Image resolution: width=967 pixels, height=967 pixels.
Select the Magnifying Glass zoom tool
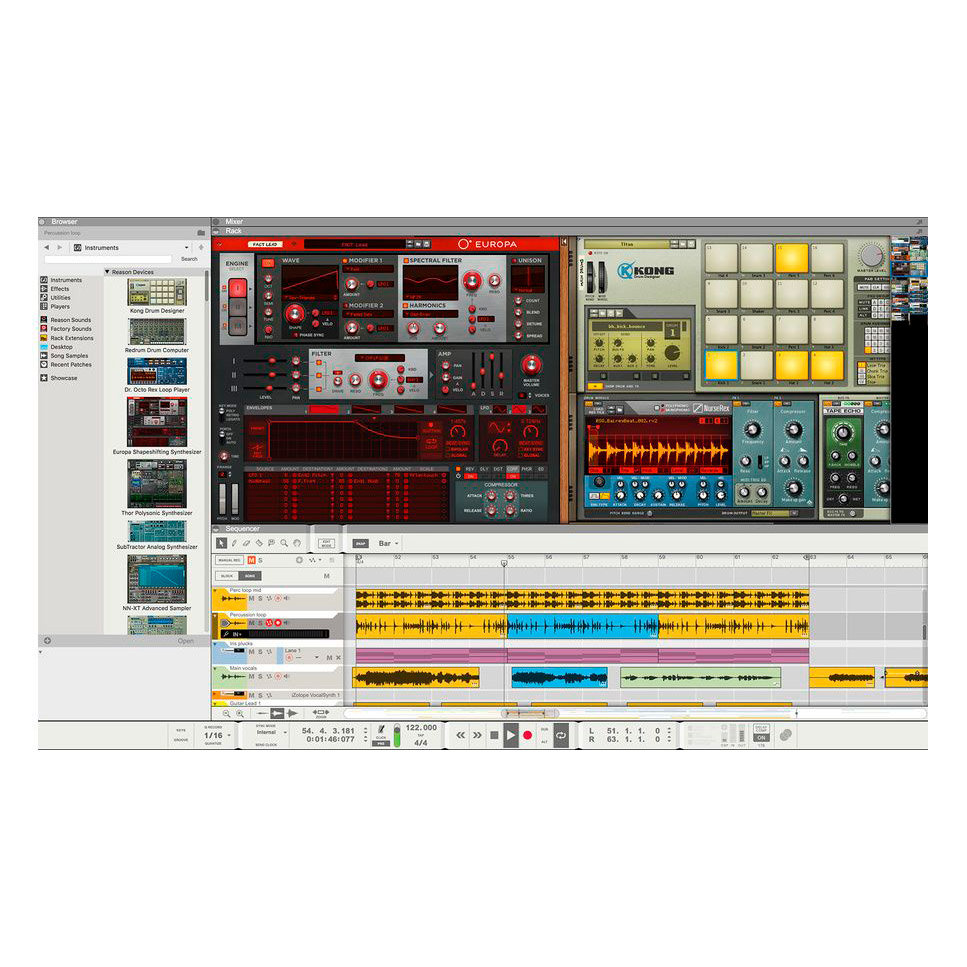[284, 543]
